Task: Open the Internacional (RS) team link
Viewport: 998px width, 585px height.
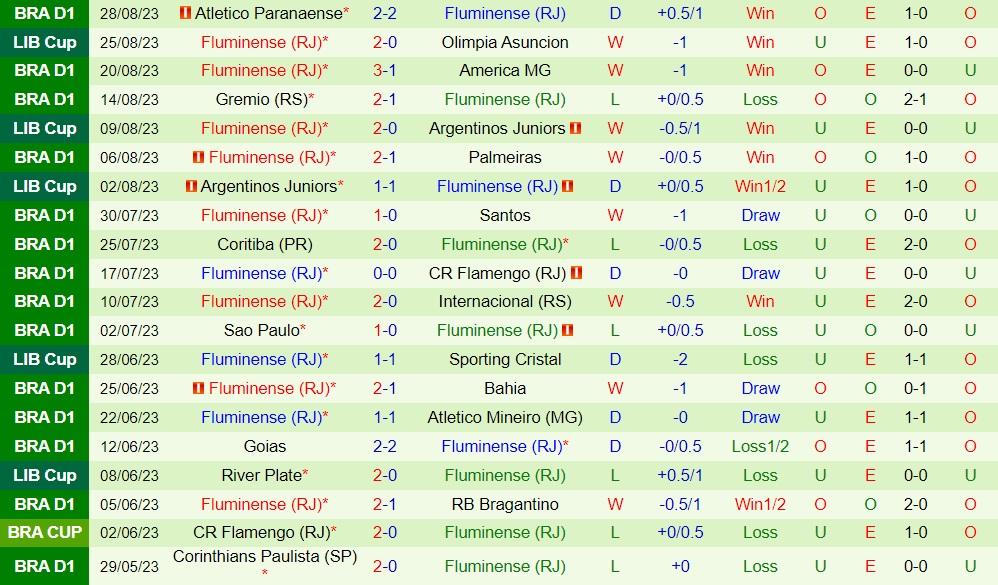Action: (505, 302)
